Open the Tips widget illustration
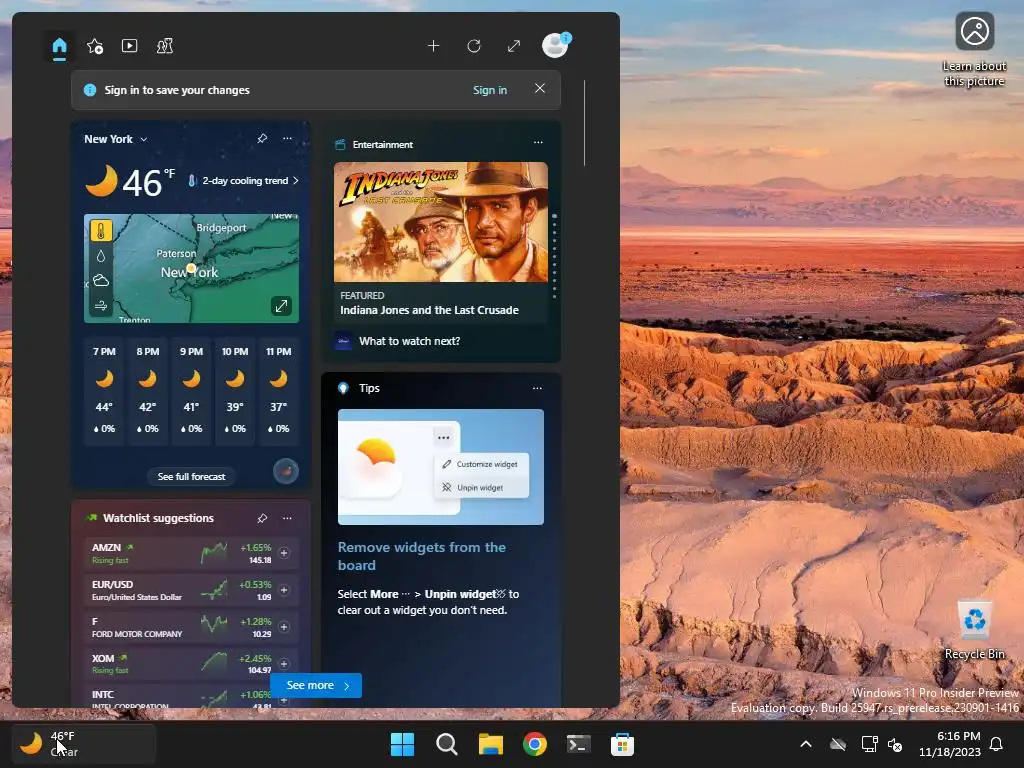1024x768 pixels. tap(441, 467)
